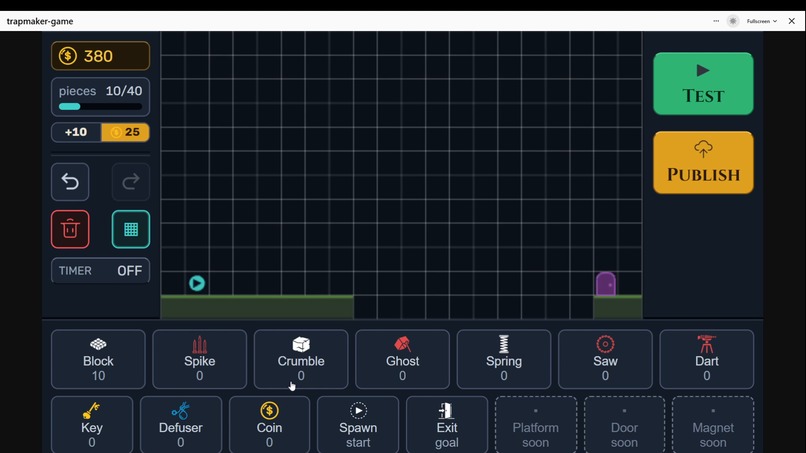The width and height of the screenshot is (806, 453).
Task: Click the redo arrow button
Action: click(x=131, y=182)
